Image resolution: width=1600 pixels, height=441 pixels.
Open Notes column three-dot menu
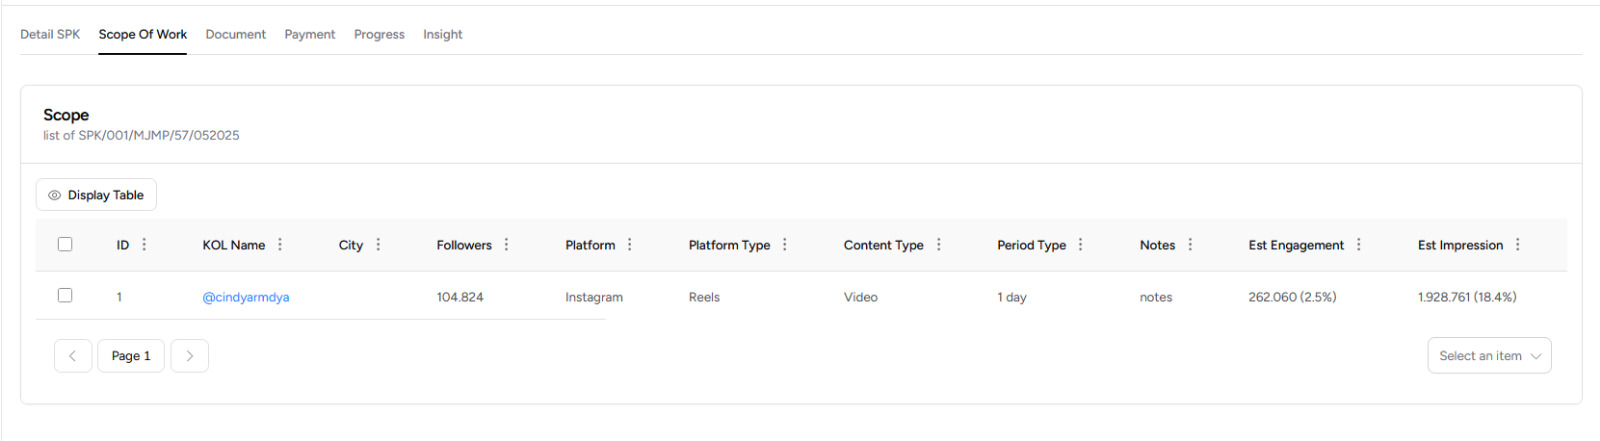[x=1190, y=245]
